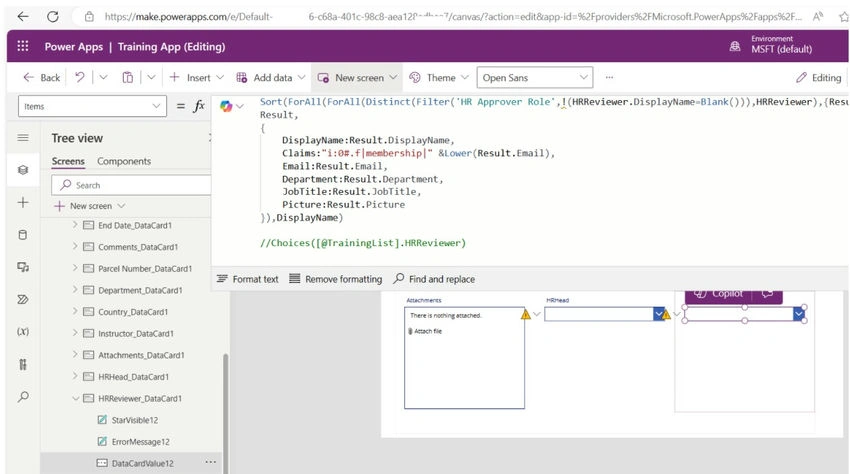
Task: Open the Copilot icon in formula bar
Action: (226, 106)
